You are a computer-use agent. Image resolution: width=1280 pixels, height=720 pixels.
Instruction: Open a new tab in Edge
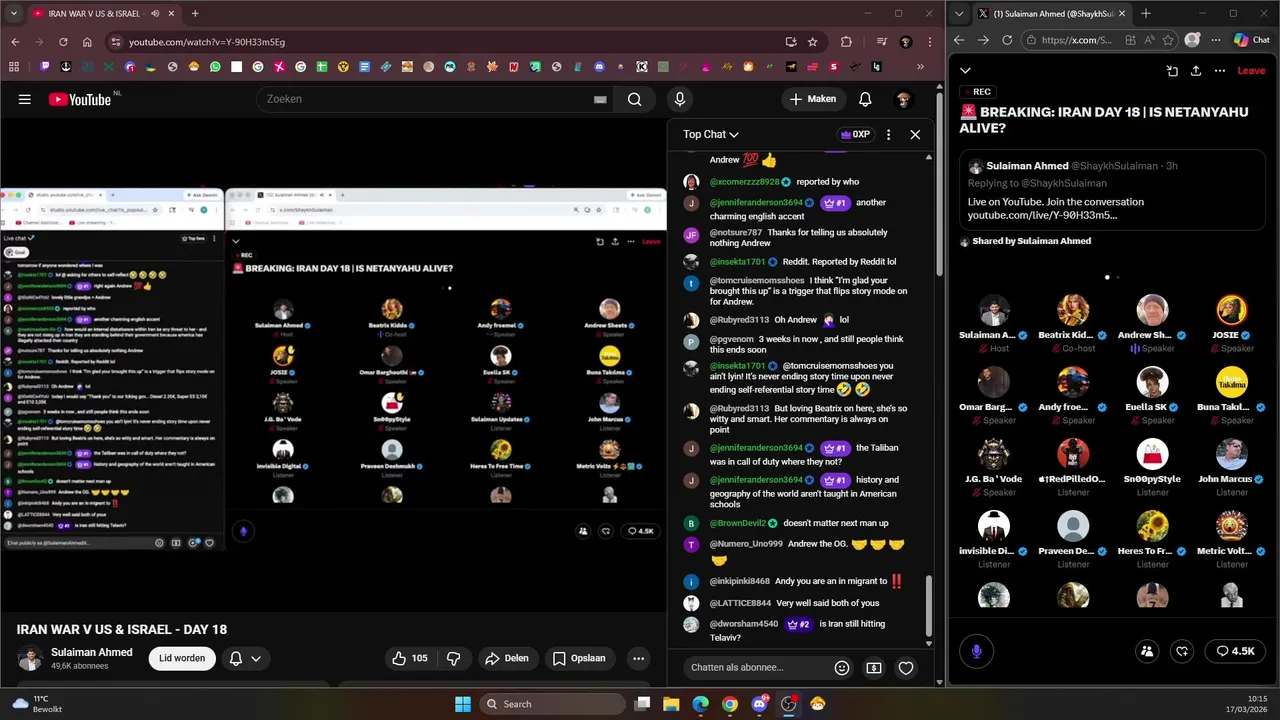pos(1146,14)
